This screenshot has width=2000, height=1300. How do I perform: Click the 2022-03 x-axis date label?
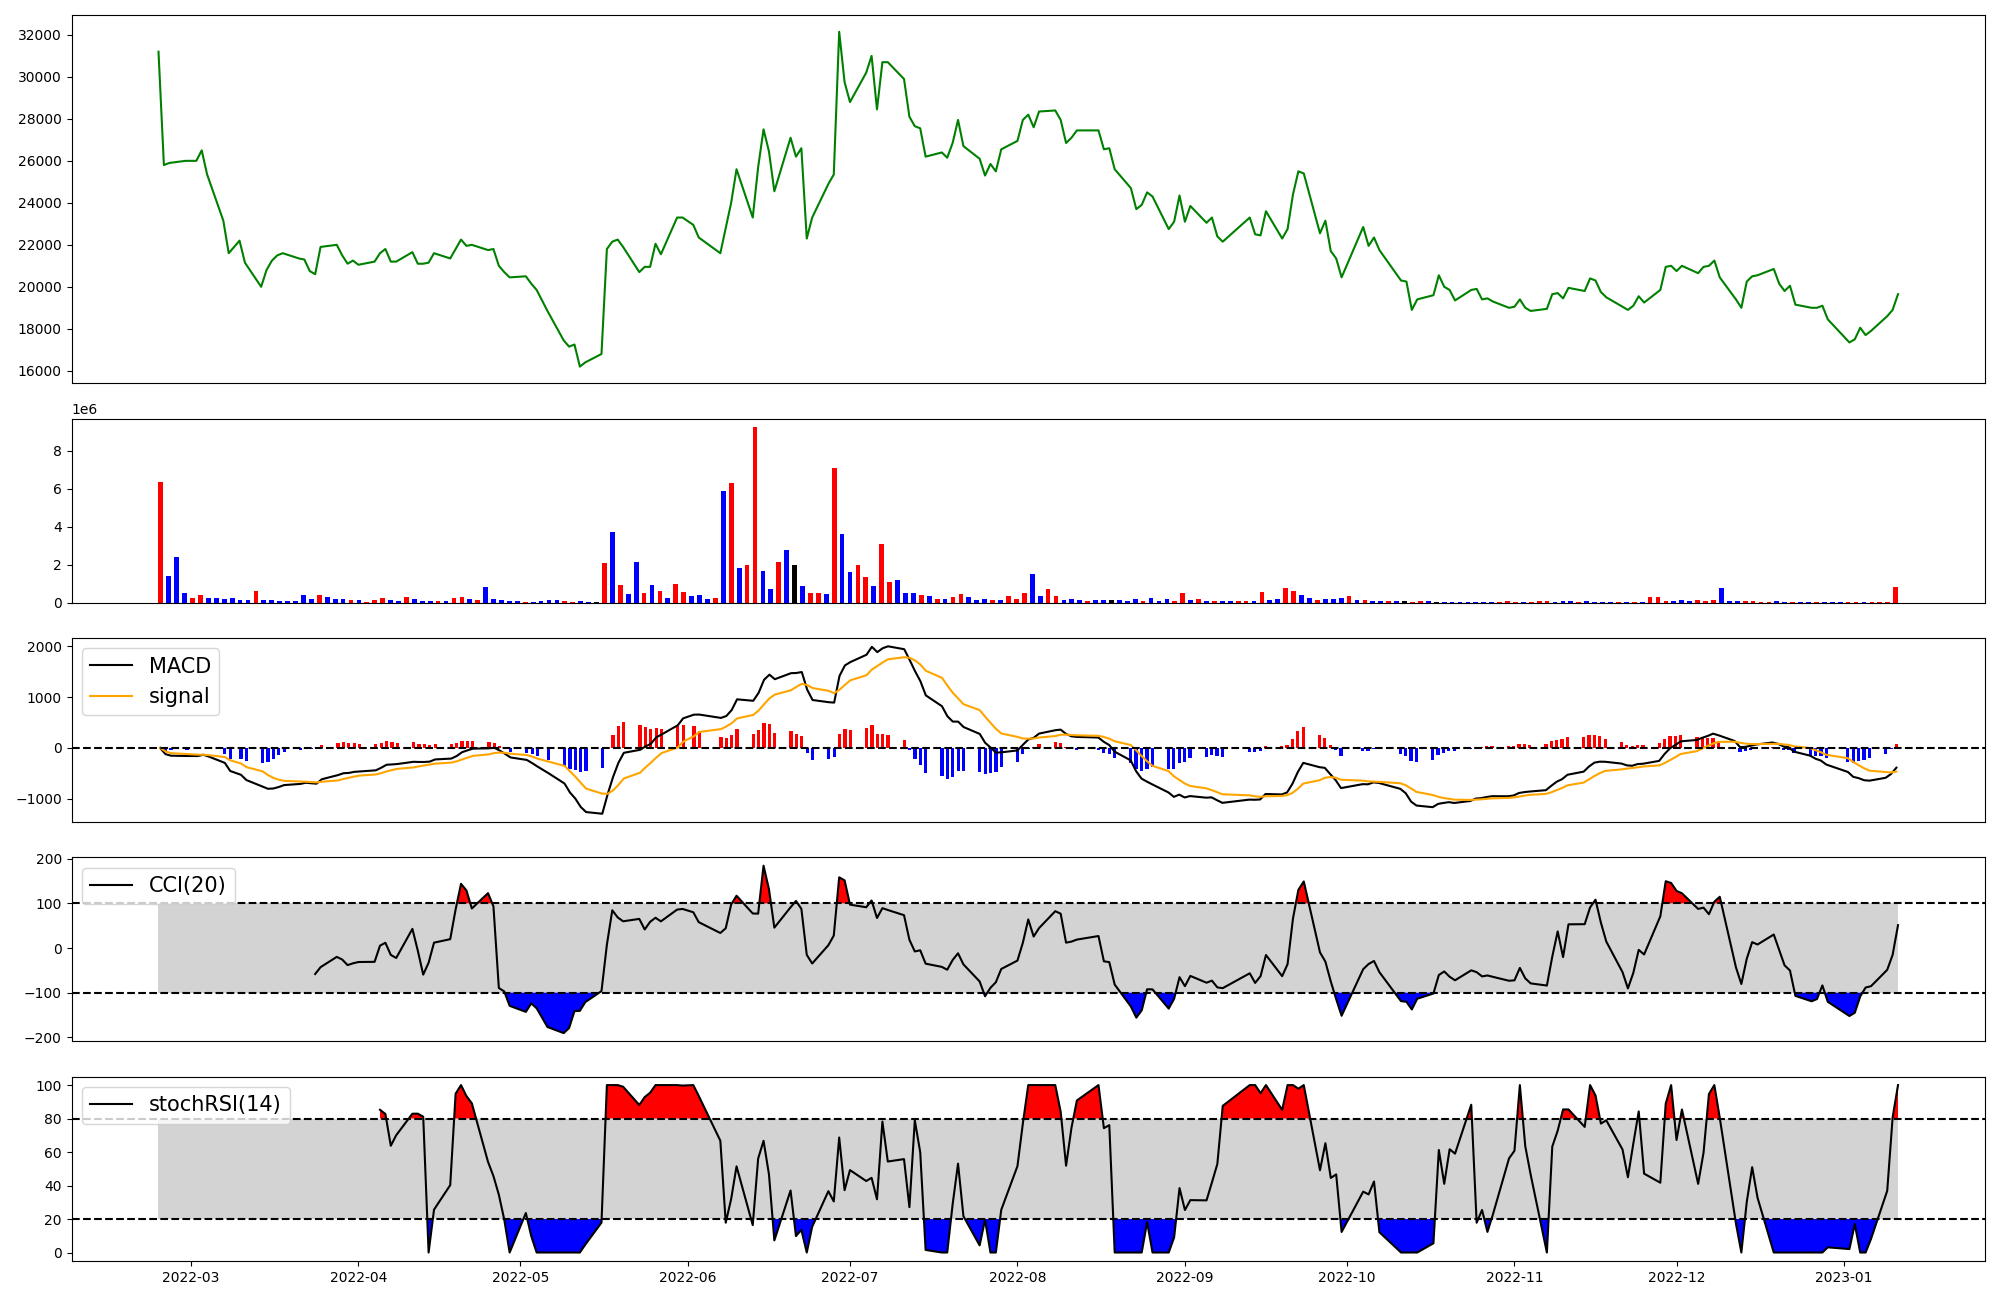click(x=190, y=1277)
